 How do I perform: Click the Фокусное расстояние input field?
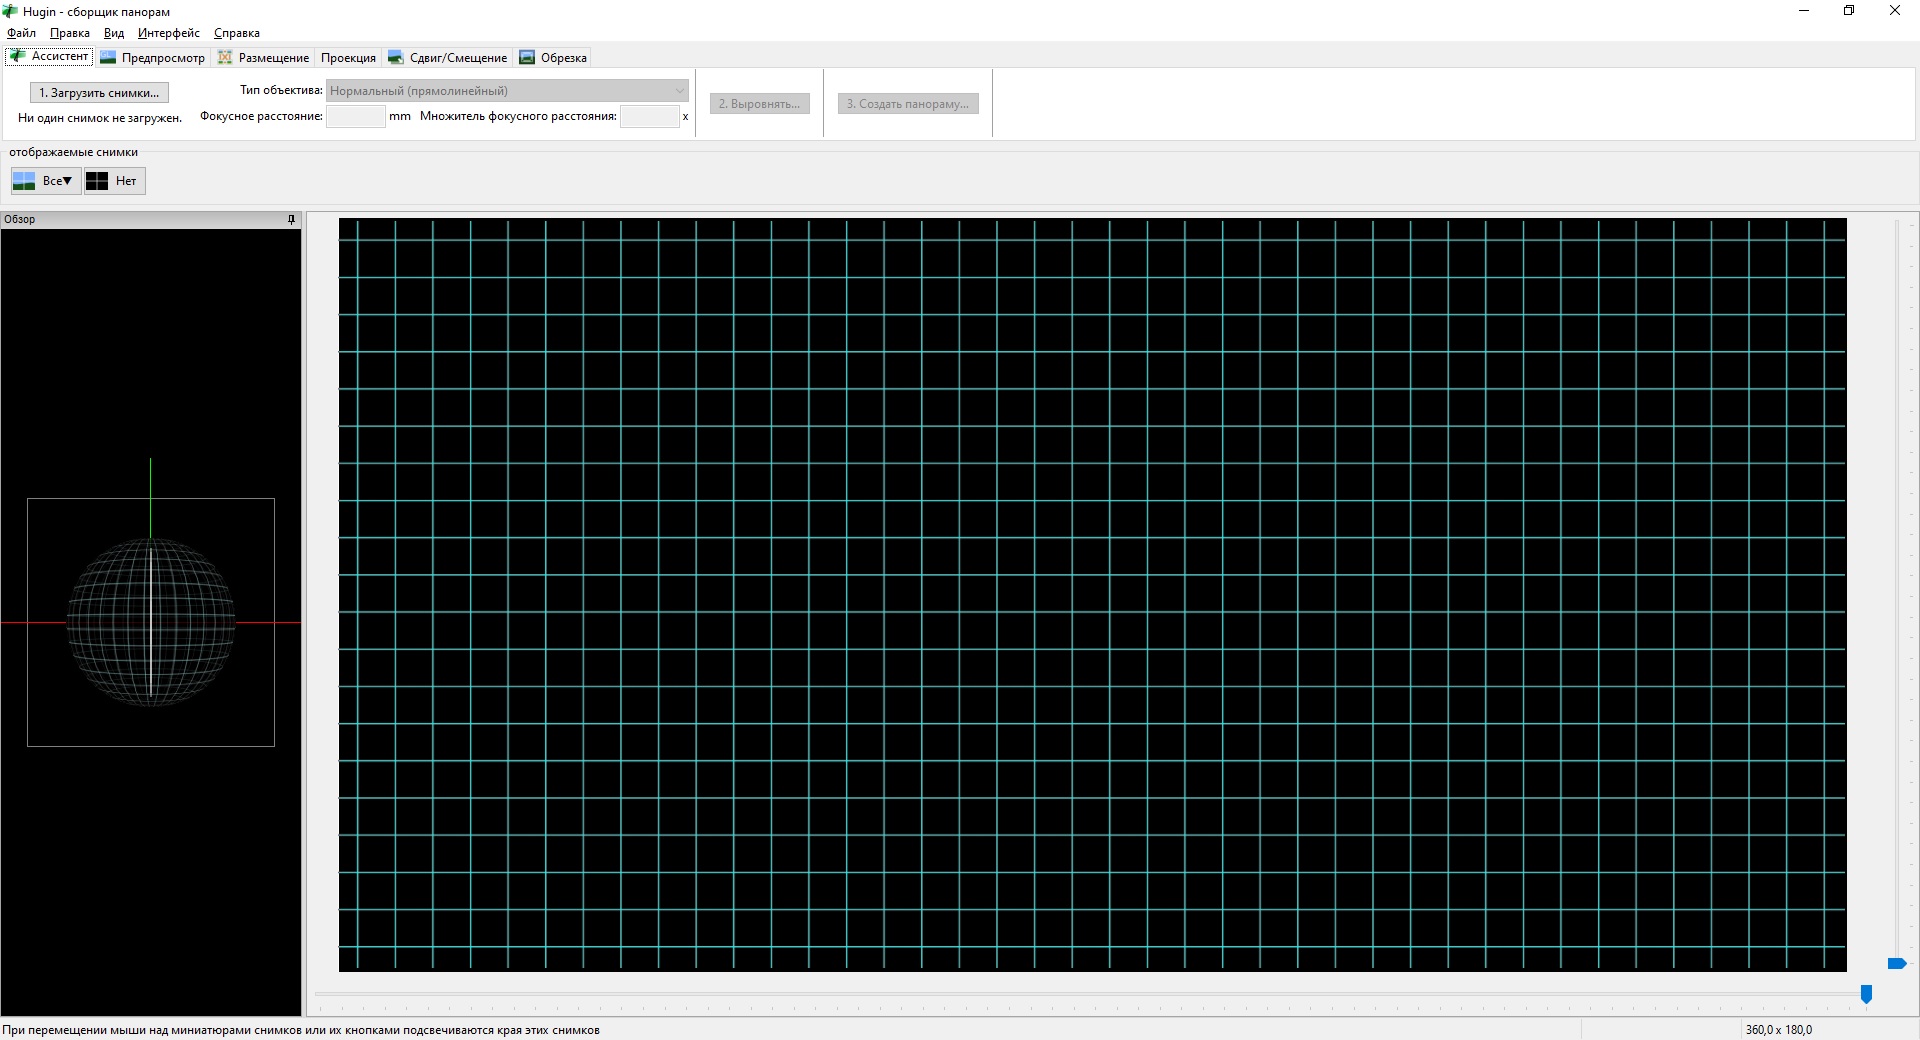click(x=355, y=116)
